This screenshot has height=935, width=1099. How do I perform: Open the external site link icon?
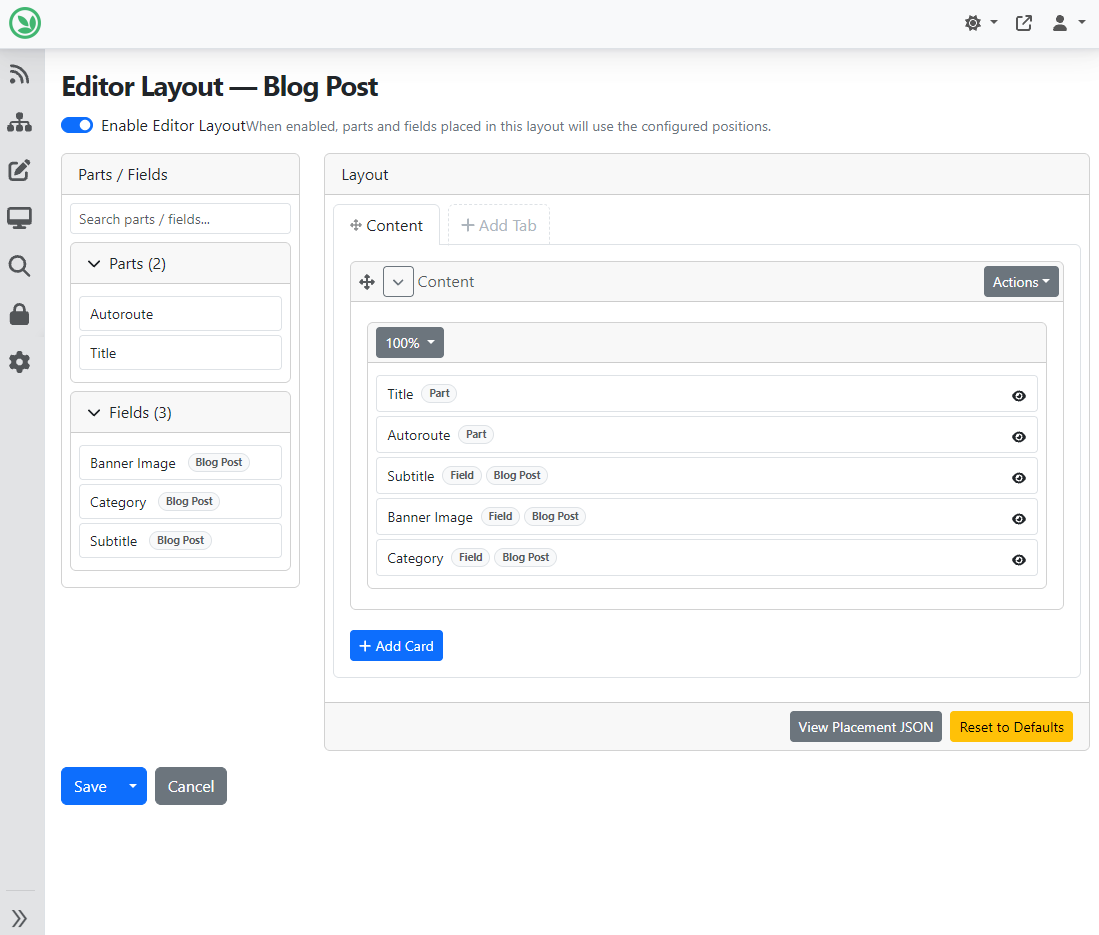click(x=1023, y=23)
